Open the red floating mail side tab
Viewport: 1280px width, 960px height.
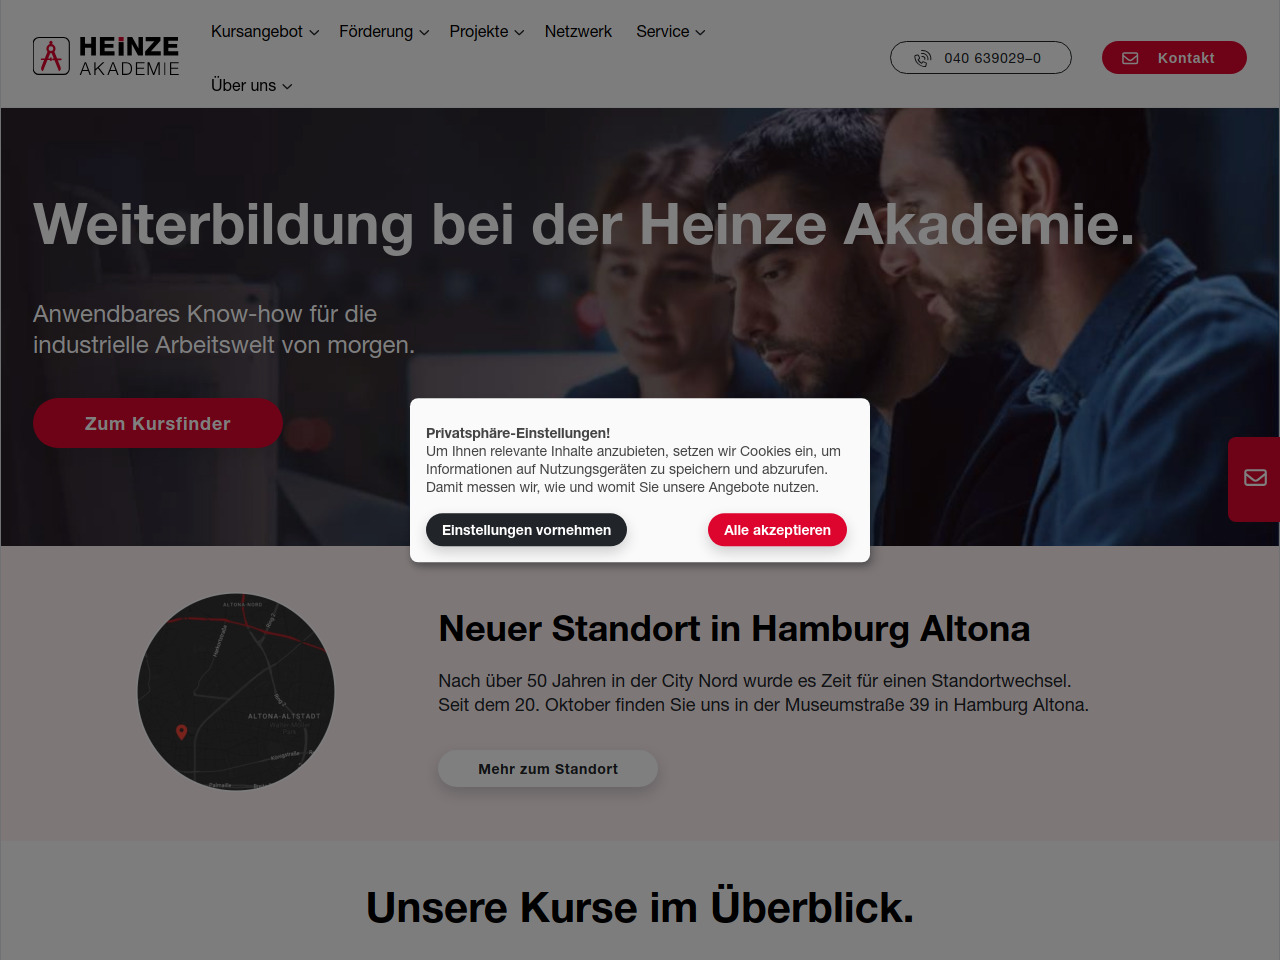(1254, 478)
